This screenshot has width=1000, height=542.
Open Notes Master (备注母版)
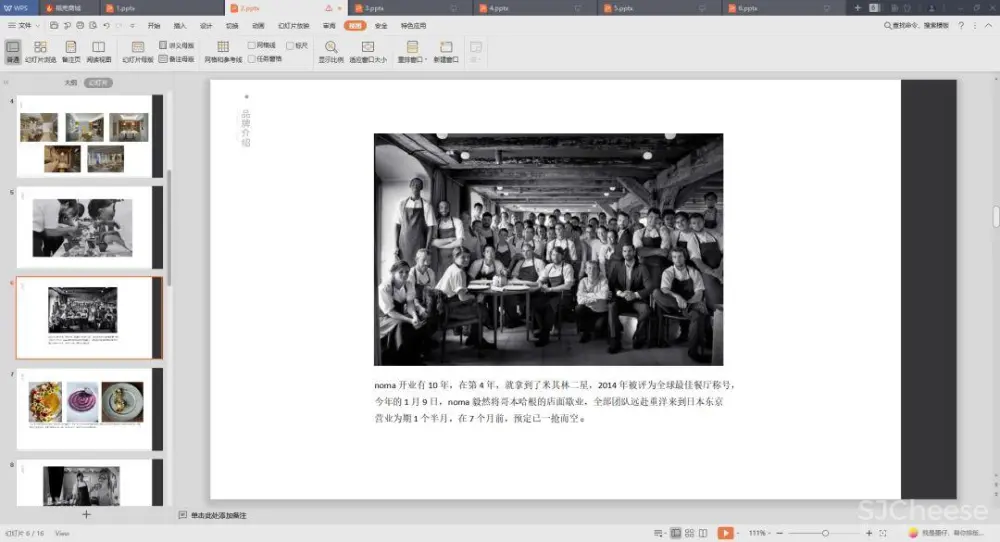[177, 59]
